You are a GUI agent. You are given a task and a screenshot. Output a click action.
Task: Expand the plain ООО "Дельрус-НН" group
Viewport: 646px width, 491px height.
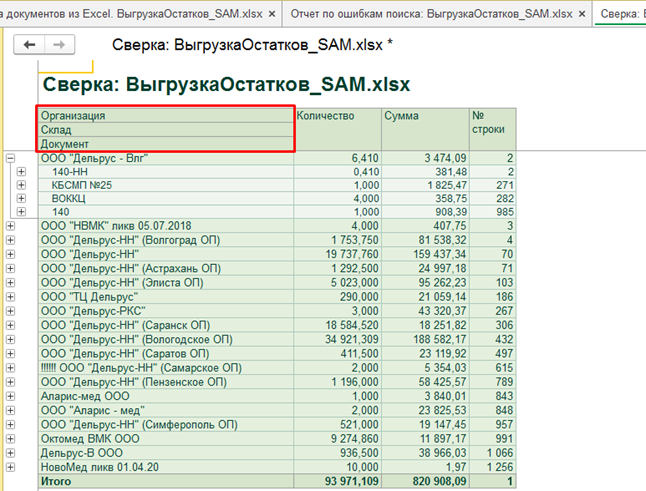pyautogui.click(x=10, y=254)
